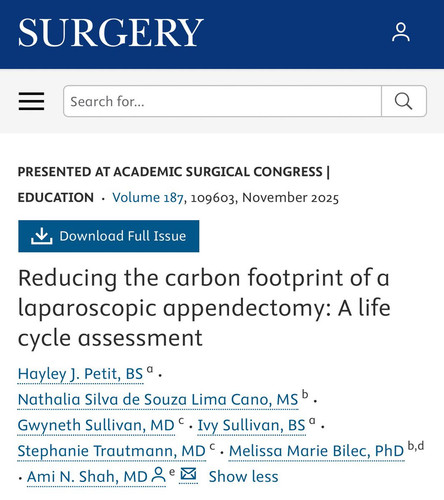444x500 pixels.
Task: Open the user account profile icon
Action: pyautogui.click(x=401, y=32)
